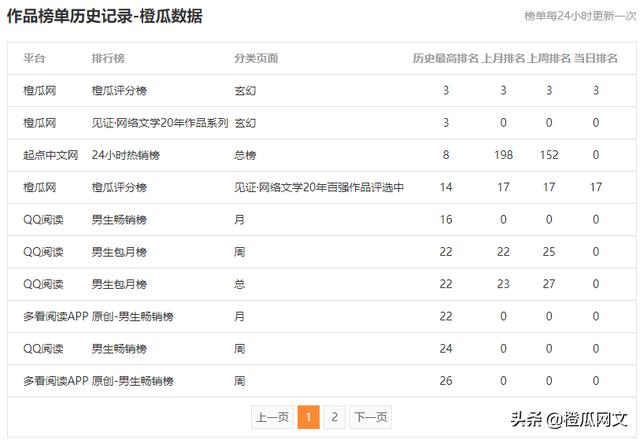Select the 见证·网络文学20年作品系列 cell
Screen dimensions: 640x440
[160, 123]
